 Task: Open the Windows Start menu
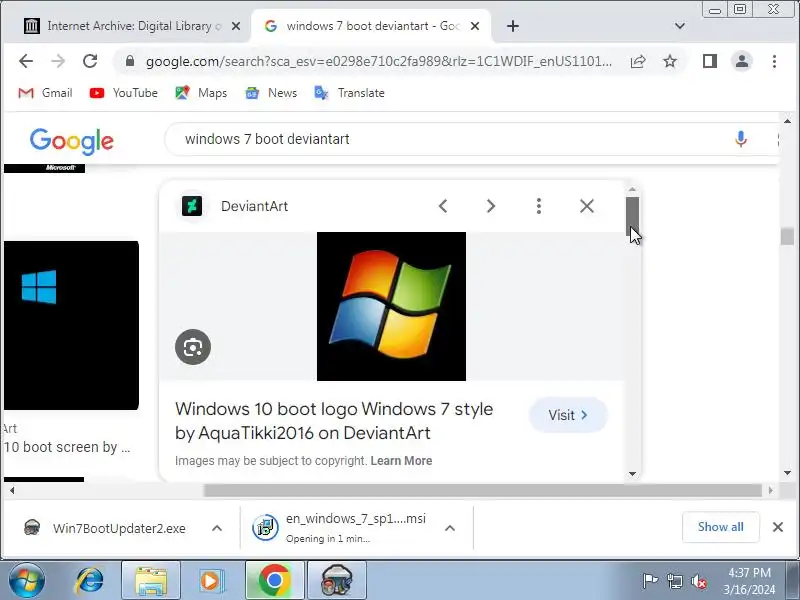[x=26, y=581]
